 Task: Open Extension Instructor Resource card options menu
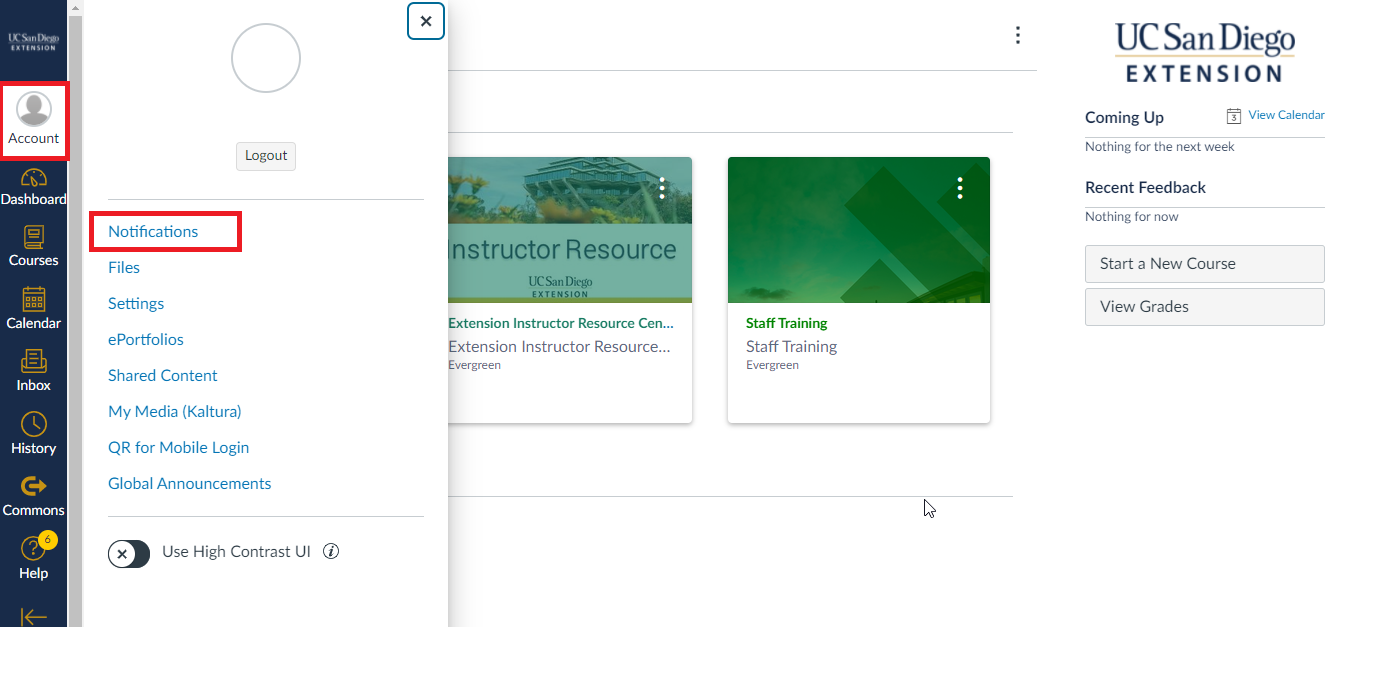pos(662,188)
